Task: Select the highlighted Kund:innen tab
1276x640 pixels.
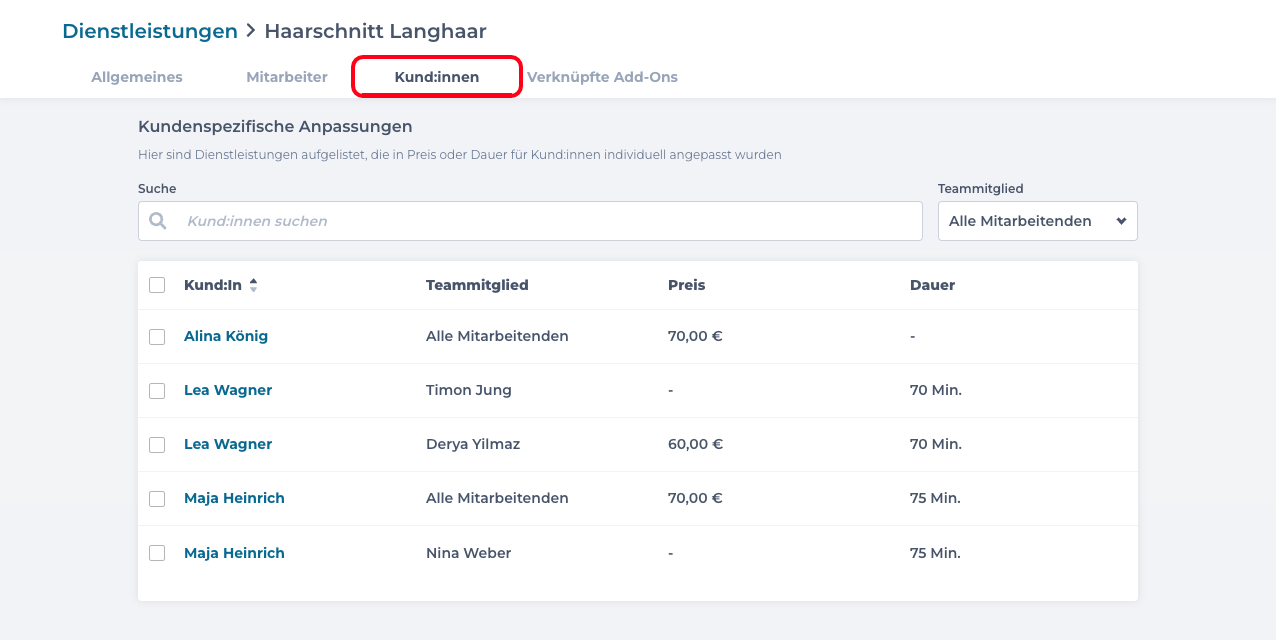Action: point(436,76)
